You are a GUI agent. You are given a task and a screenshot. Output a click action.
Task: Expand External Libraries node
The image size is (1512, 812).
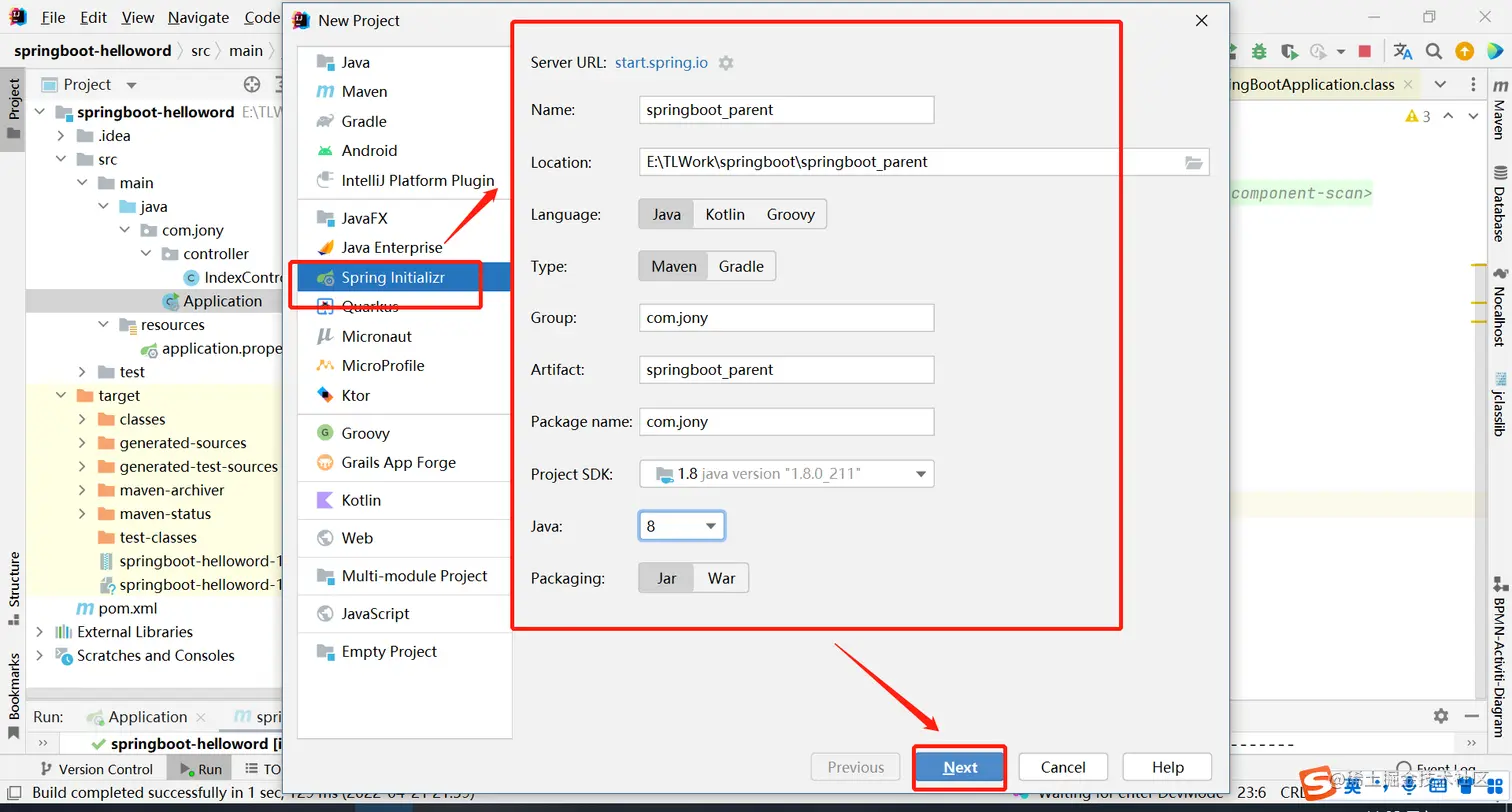[41, 632]
